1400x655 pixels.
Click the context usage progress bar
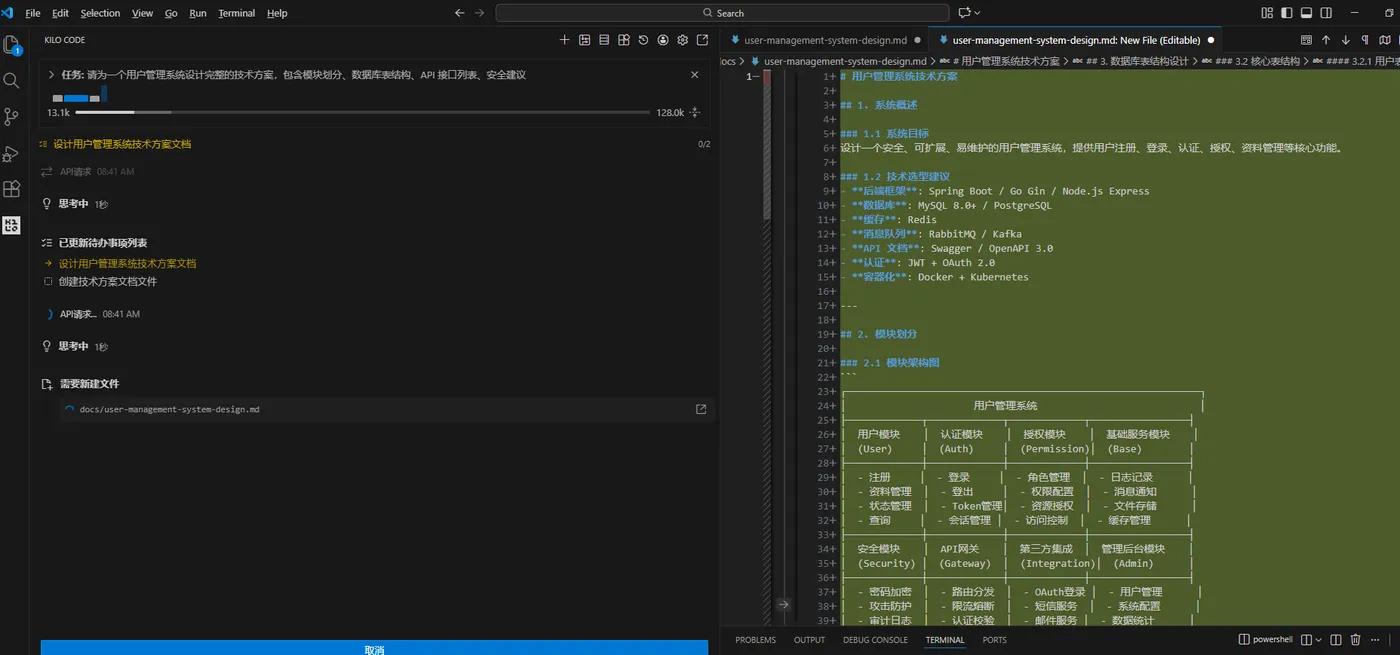(x=364, y=112)
